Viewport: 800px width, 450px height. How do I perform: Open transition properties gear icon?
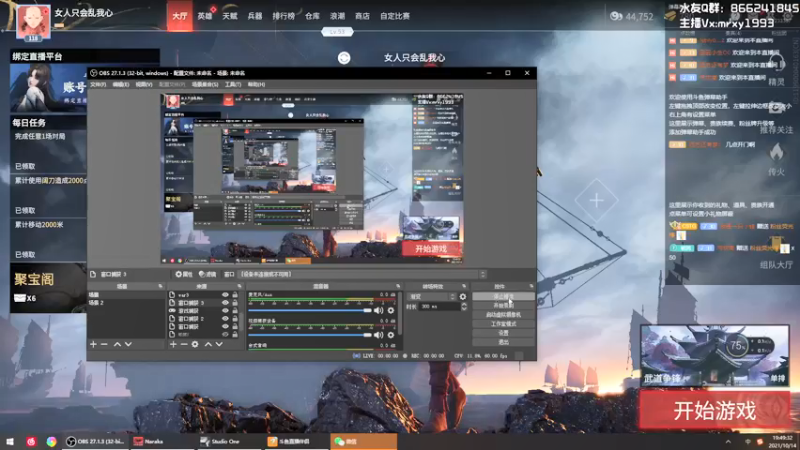[x=463, y=296]
